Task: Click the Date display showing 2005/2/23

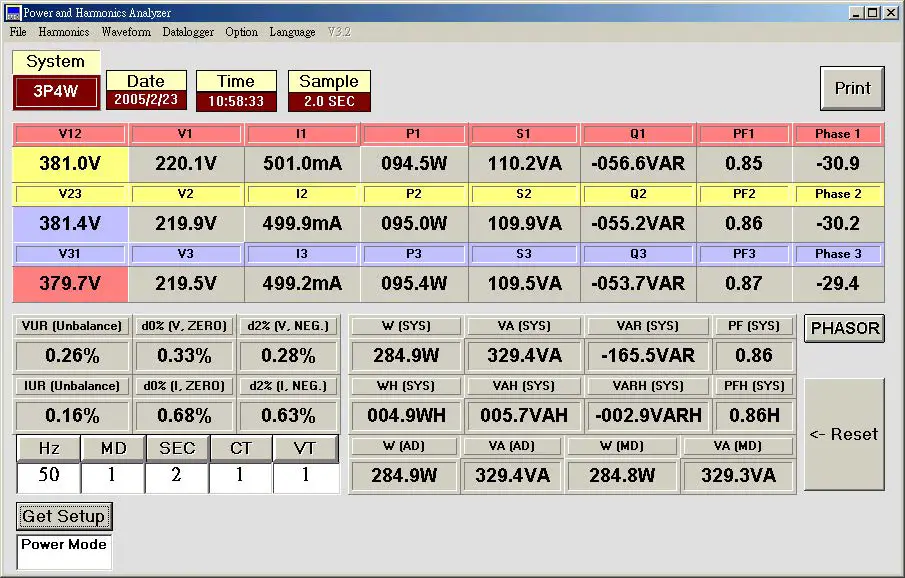Action: coord(146,98)
